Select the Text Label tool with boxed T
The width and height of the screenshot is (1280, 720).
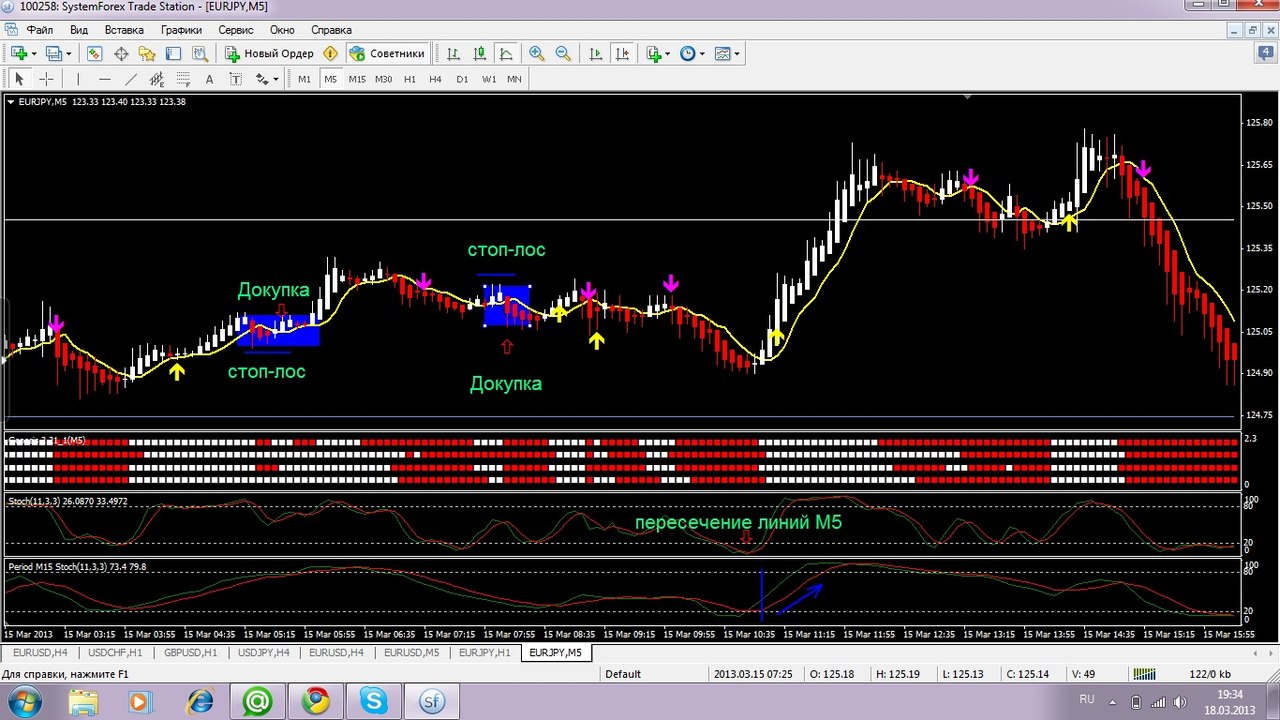pos(235,79)
